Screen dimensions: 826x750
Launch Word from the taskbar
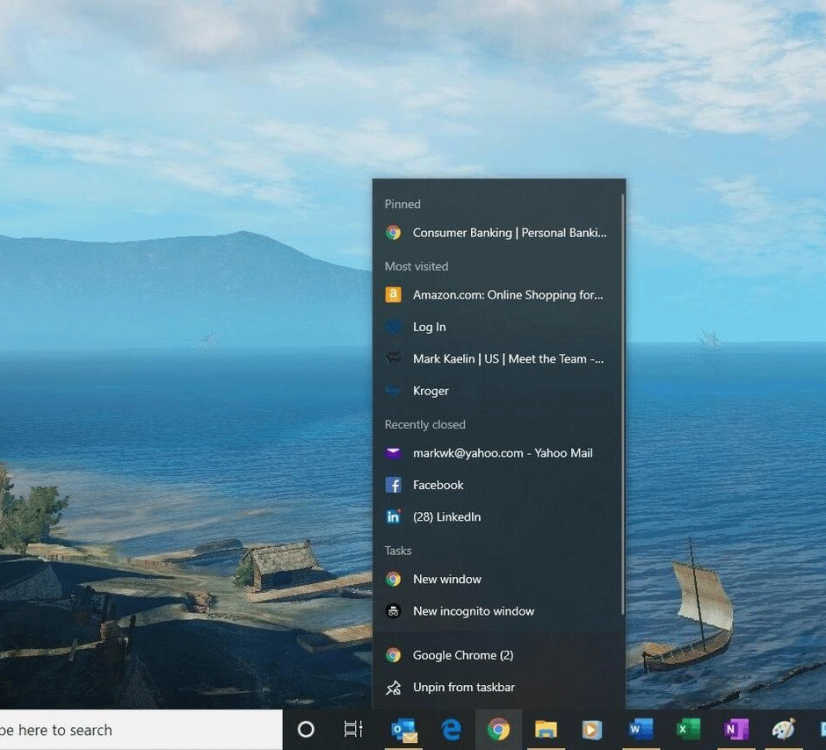click(640, 729)
